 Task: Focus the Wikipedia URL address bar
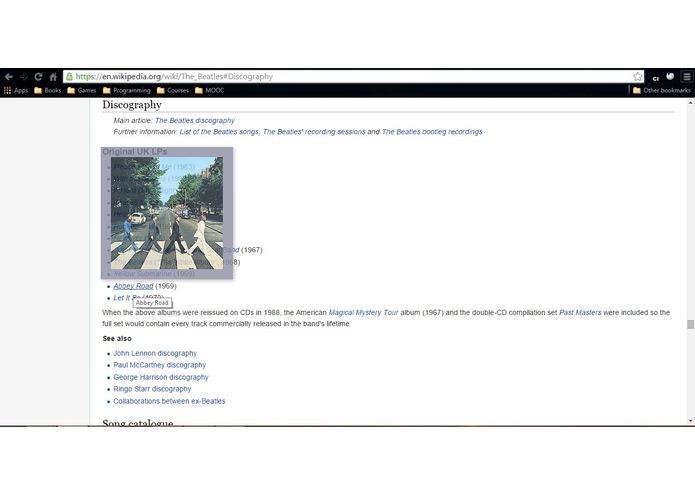point(352,77)
